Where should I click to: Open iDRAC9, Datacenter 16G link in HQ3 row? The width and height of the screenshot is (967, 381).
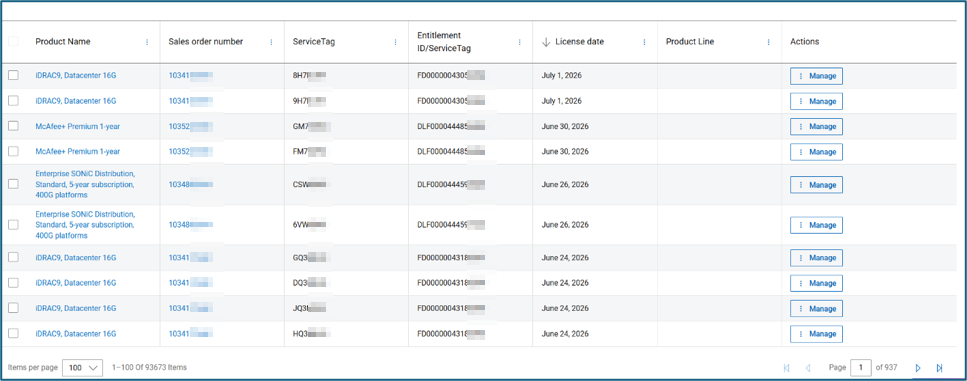(76, 333)
